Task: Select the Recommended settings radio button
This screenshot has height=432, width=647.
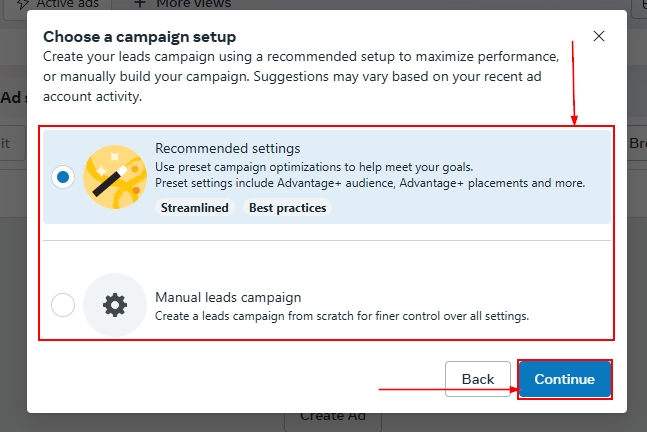Action: click(x=63, y=177)
